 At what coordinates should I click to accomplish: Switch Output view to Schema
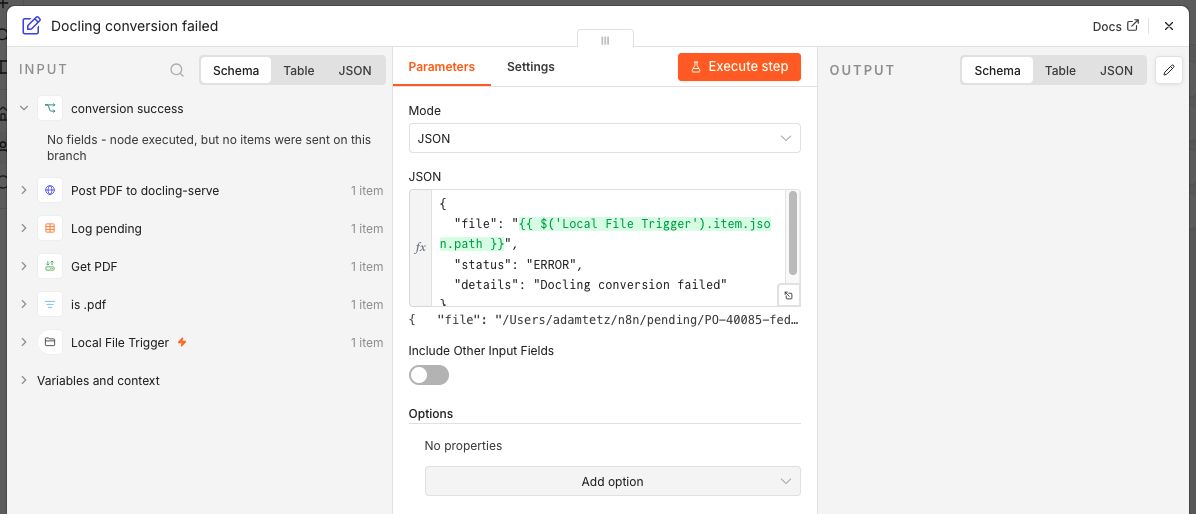997,70
